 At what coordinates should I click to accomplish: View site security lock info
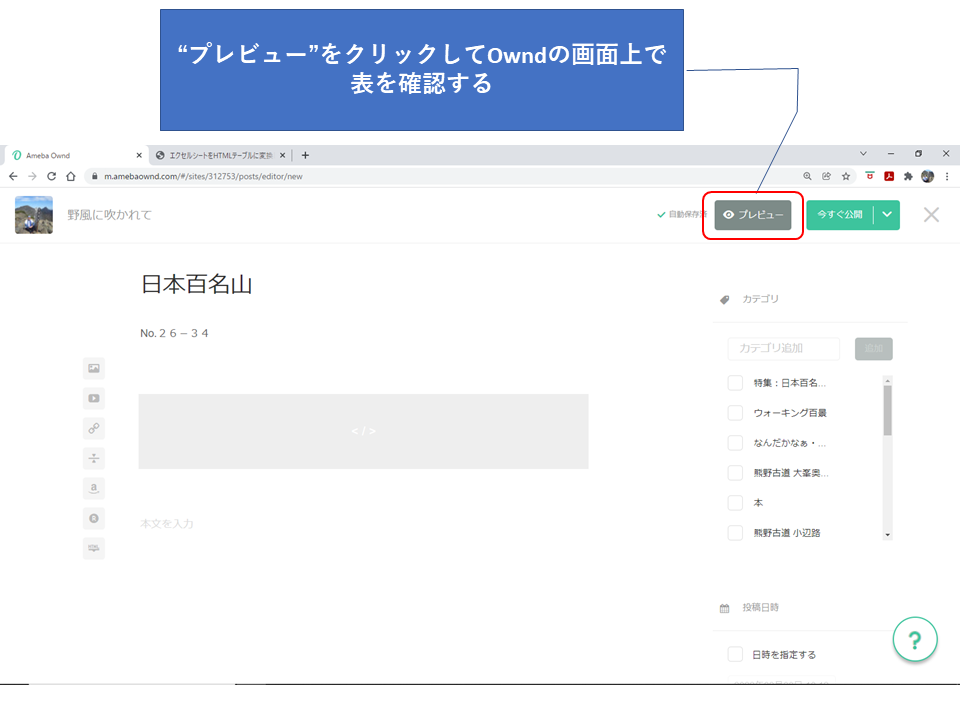coord(94,176)
